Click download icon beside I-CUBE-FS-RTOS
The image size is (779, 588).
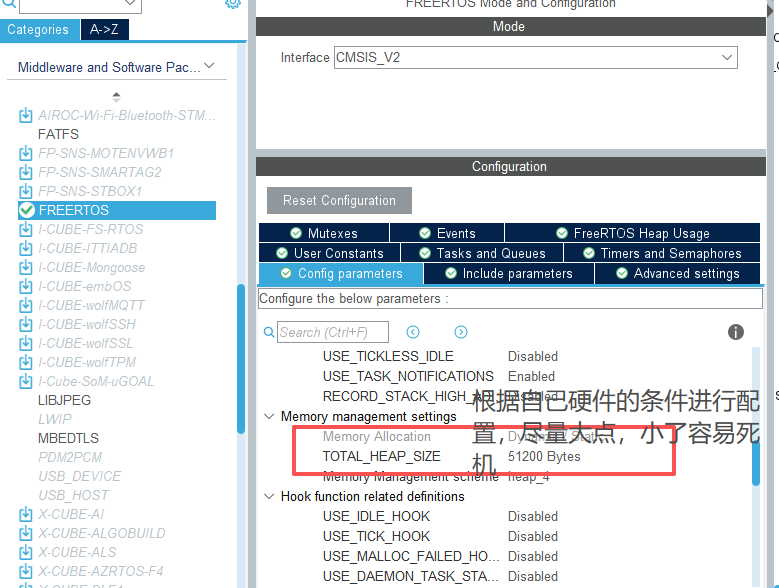(x=26, y=229)
